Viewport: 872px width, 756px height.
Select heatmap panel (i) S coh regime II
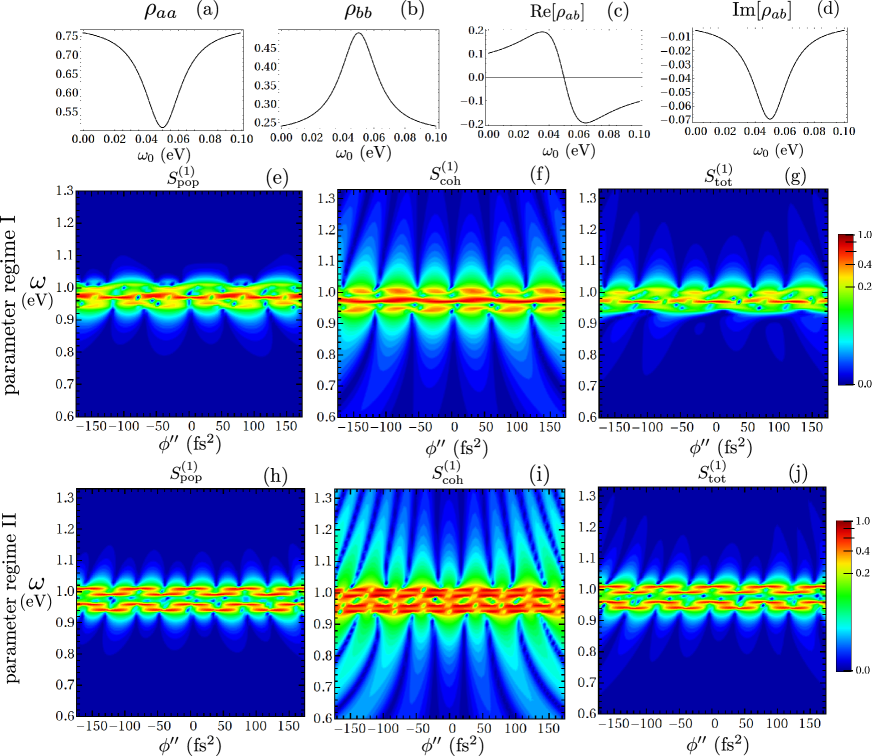(449, 603)
